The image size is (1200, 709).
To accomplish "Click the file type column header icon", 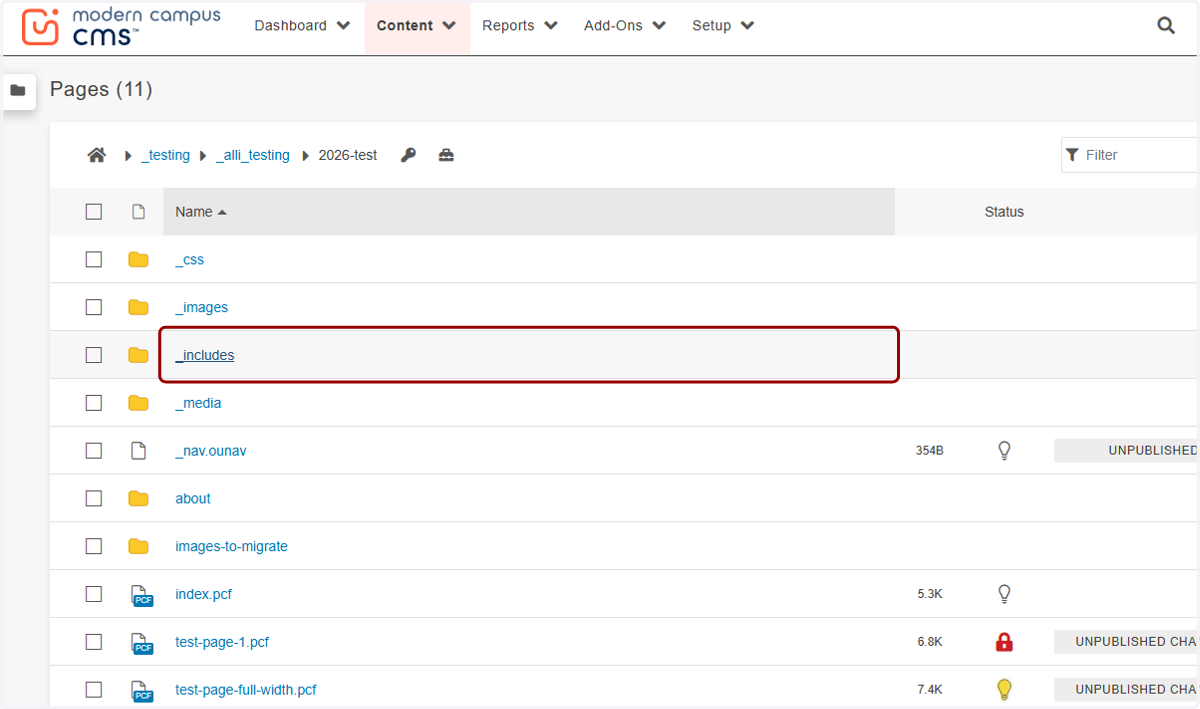I will [x=139, y=212].
